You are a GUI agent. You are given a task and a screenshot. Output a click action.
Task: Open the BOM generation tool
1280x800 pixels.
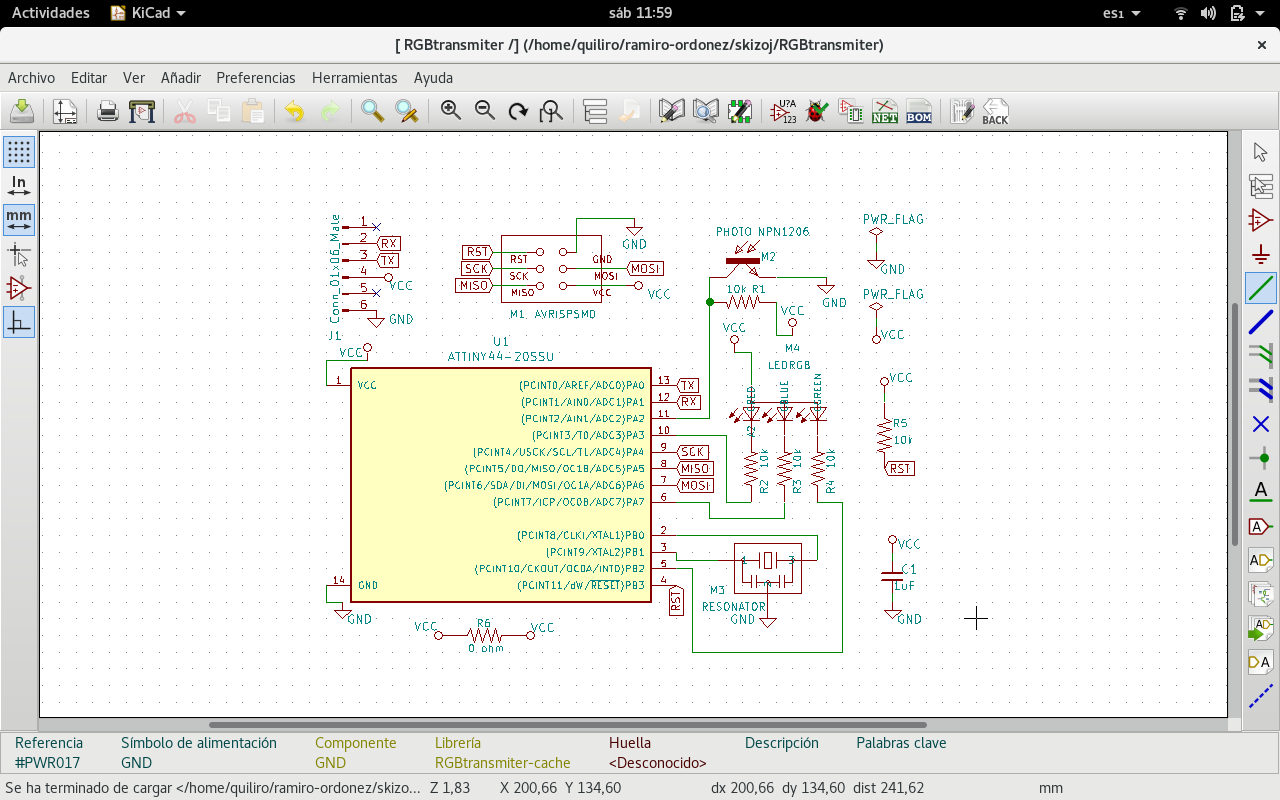(x=919, y=111)
